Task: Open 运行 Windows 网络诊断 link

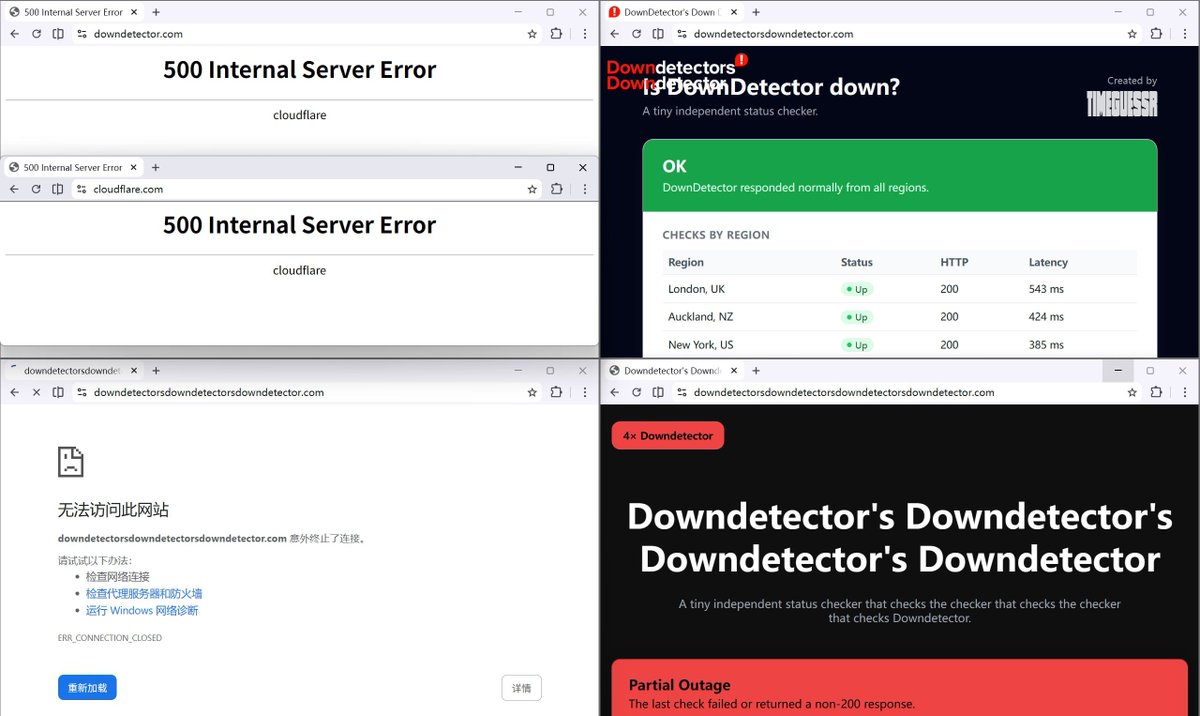Action: tap(142, 610)
